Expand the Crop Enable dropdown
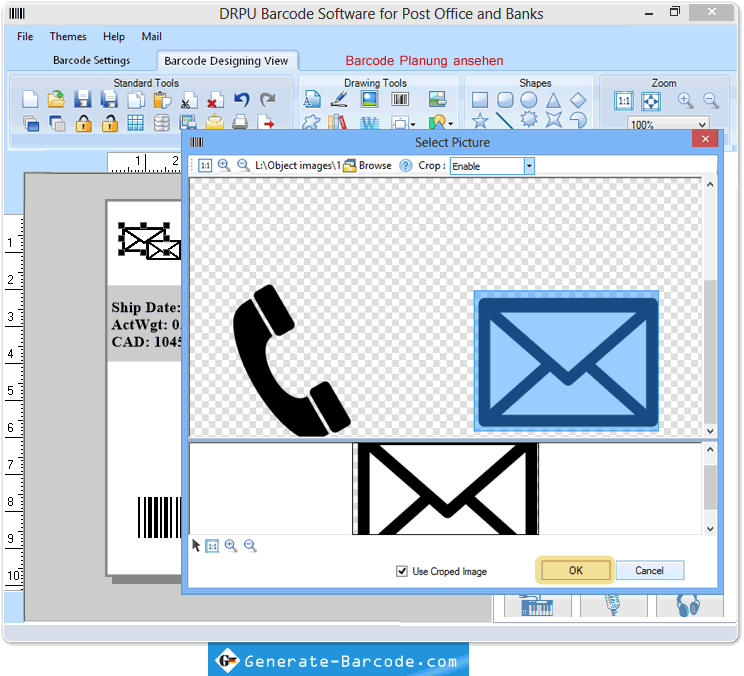 point(529,166)
